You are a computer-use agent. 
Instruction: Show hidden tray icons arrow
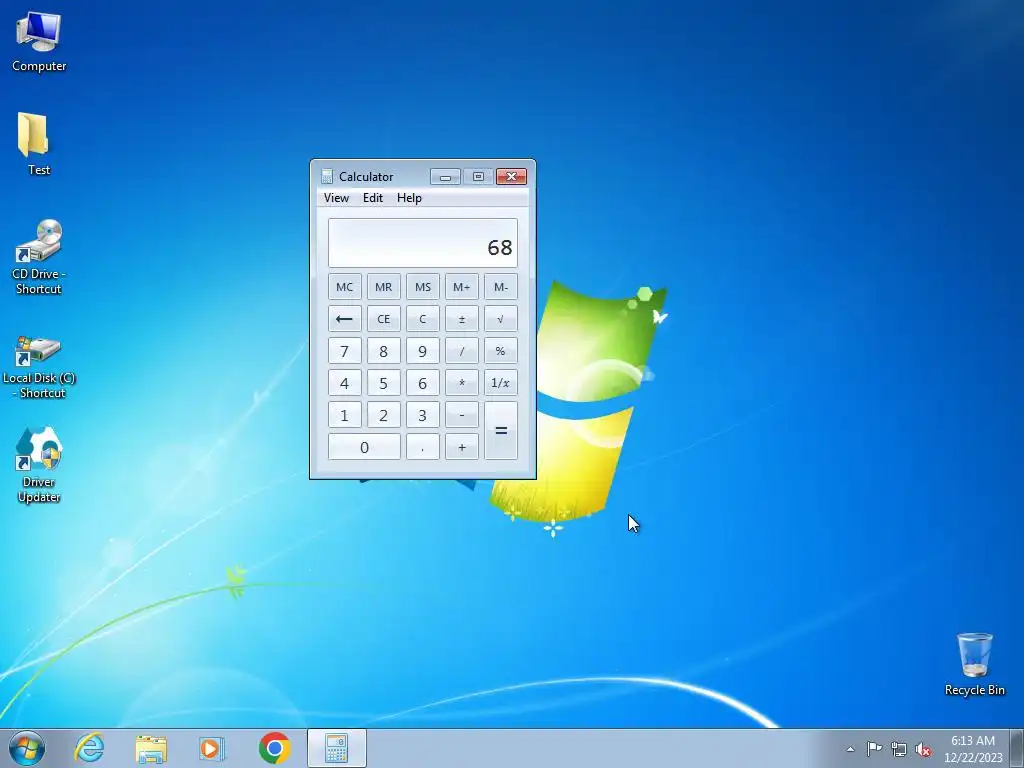click(850, 749)
